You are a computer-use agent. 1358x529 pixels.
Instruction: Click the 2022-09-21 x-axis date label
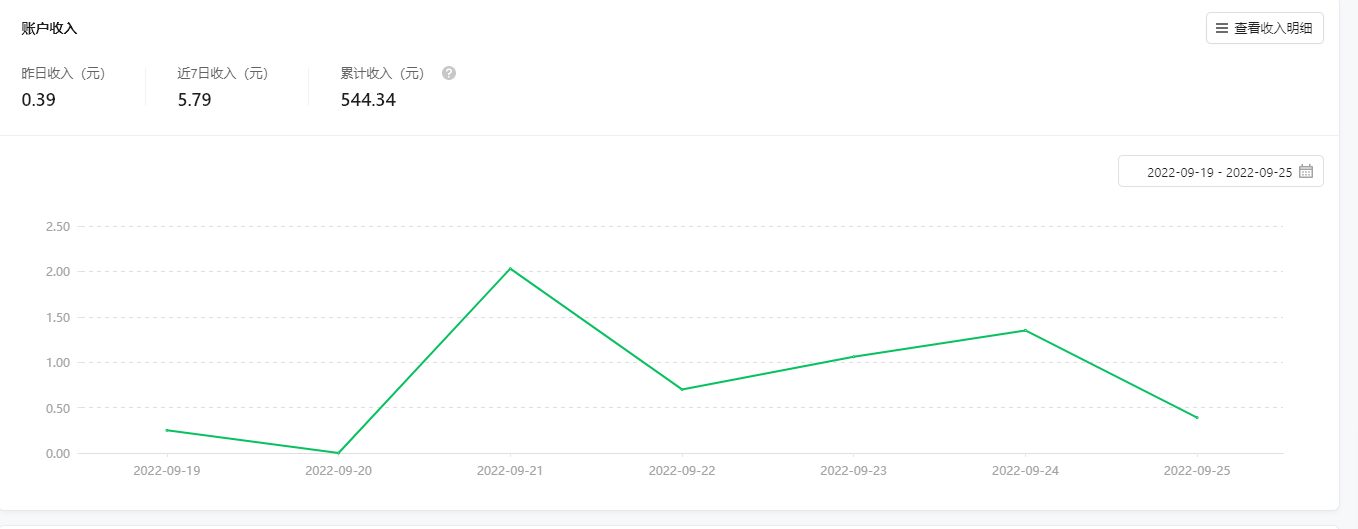(x=510, y=470)
